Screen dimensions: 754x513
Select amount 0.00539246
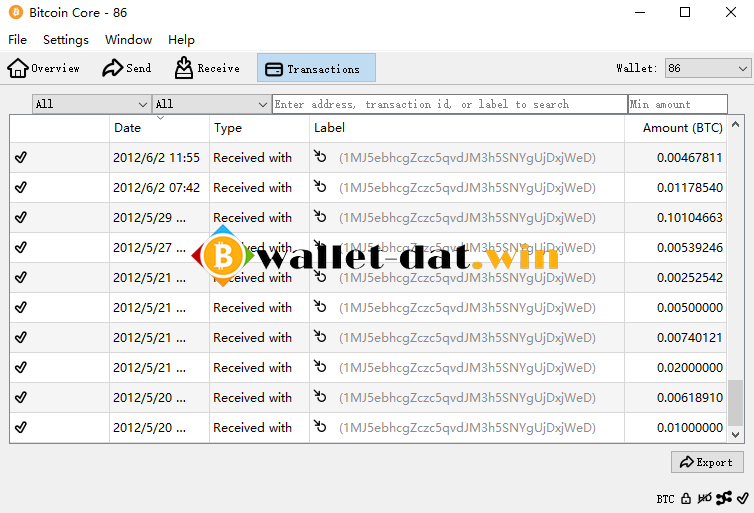tap(690, 248)
